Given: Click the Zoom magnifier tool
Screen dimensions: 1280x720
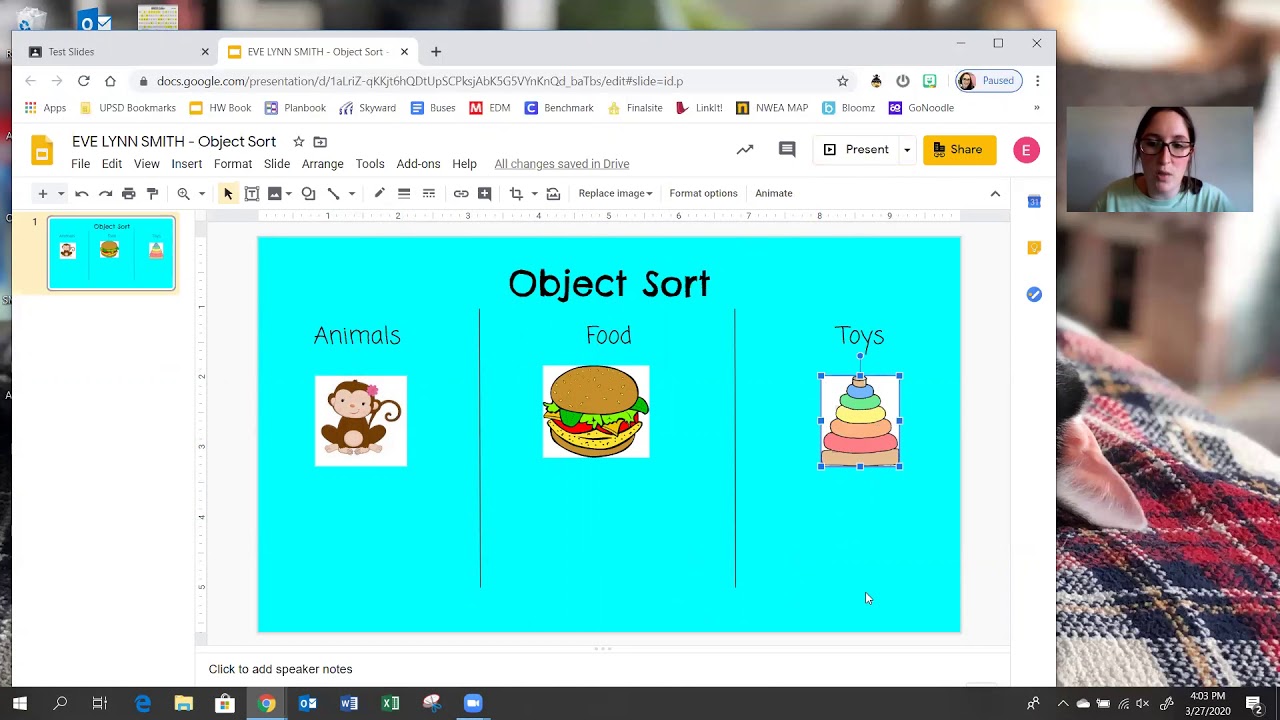Looking at the screenshot, I should [x=183, y=193].
